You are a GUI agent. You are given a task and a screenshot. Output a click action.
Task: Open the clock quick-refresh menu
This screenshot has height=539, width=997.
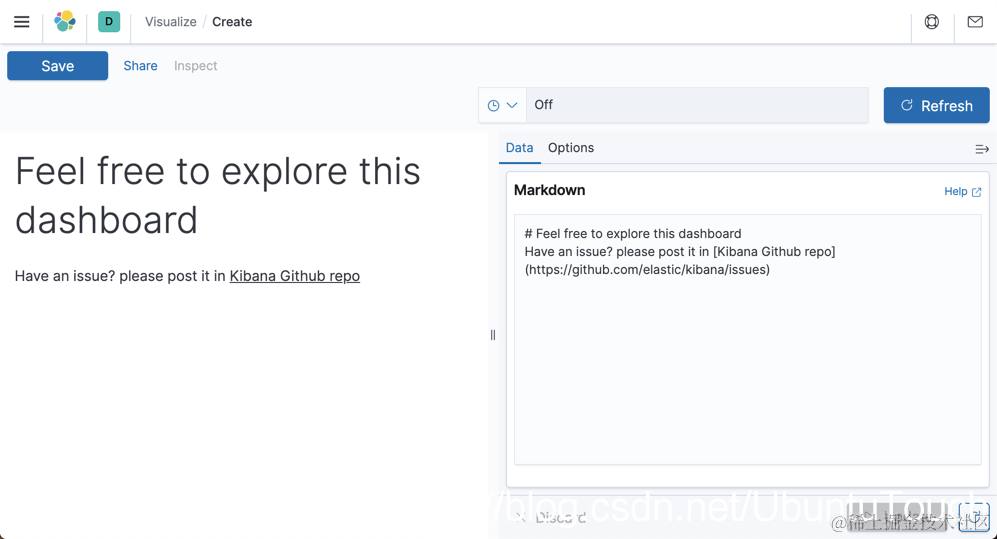pos(502,106)
